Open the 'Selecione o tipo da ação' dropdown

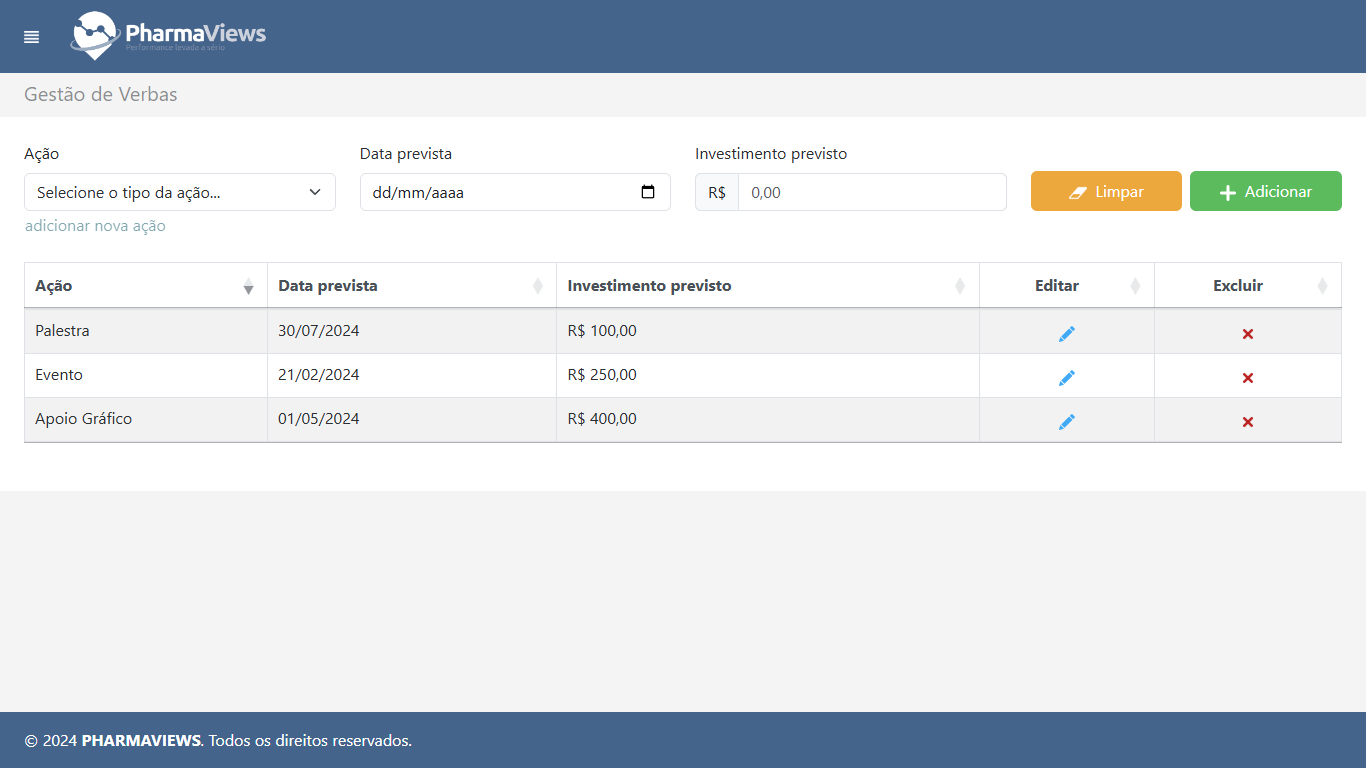pyautogui.click(x=179, y=192)
